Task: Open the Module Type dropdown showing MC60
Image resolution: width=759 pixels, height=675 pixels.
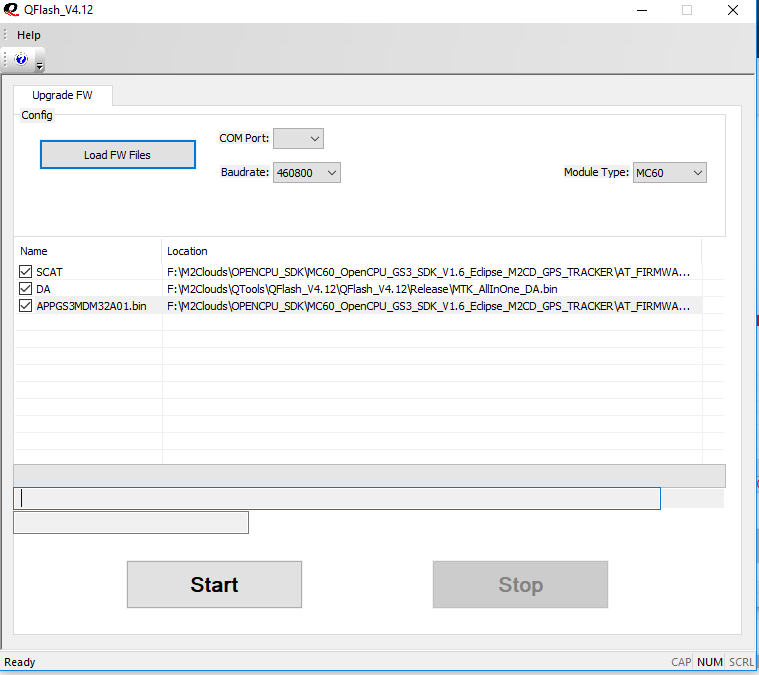Action: tap(669, 173)
